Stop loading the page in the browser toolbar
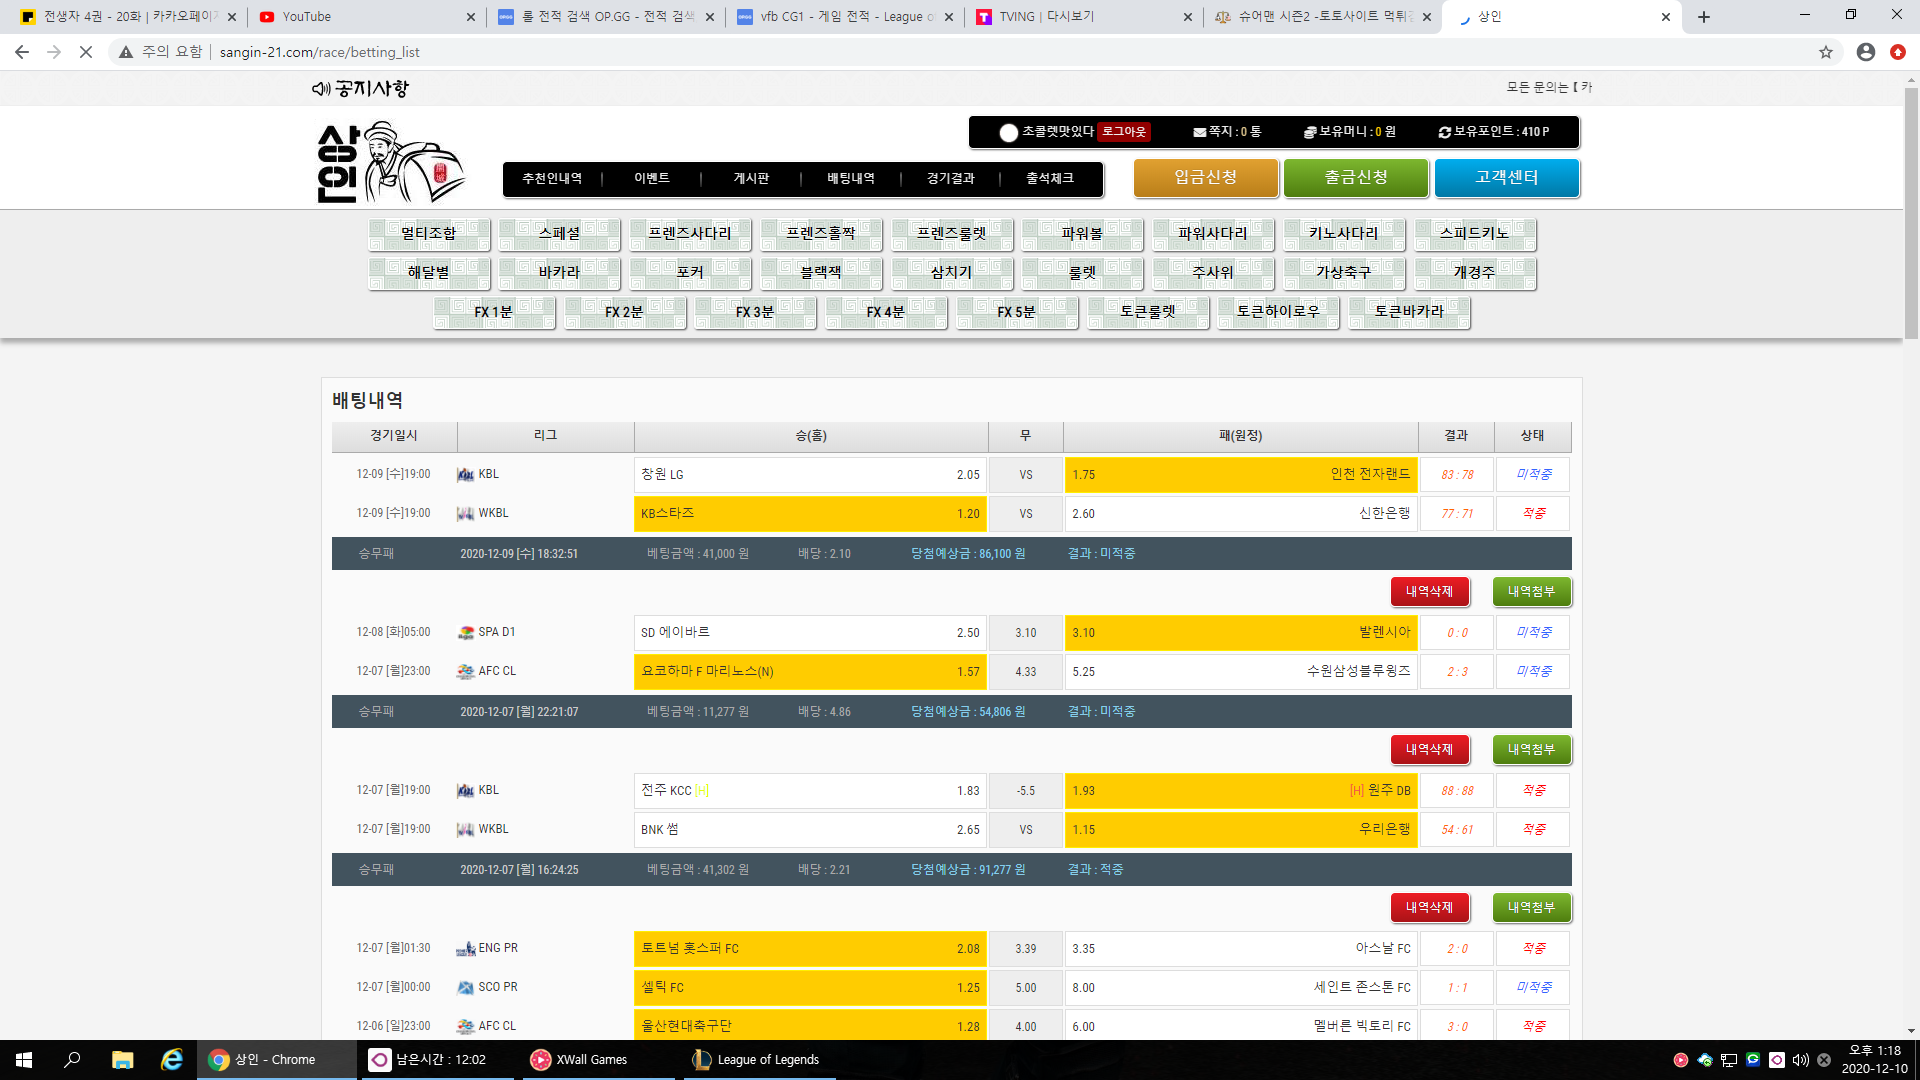 click(x=86, y=52)
